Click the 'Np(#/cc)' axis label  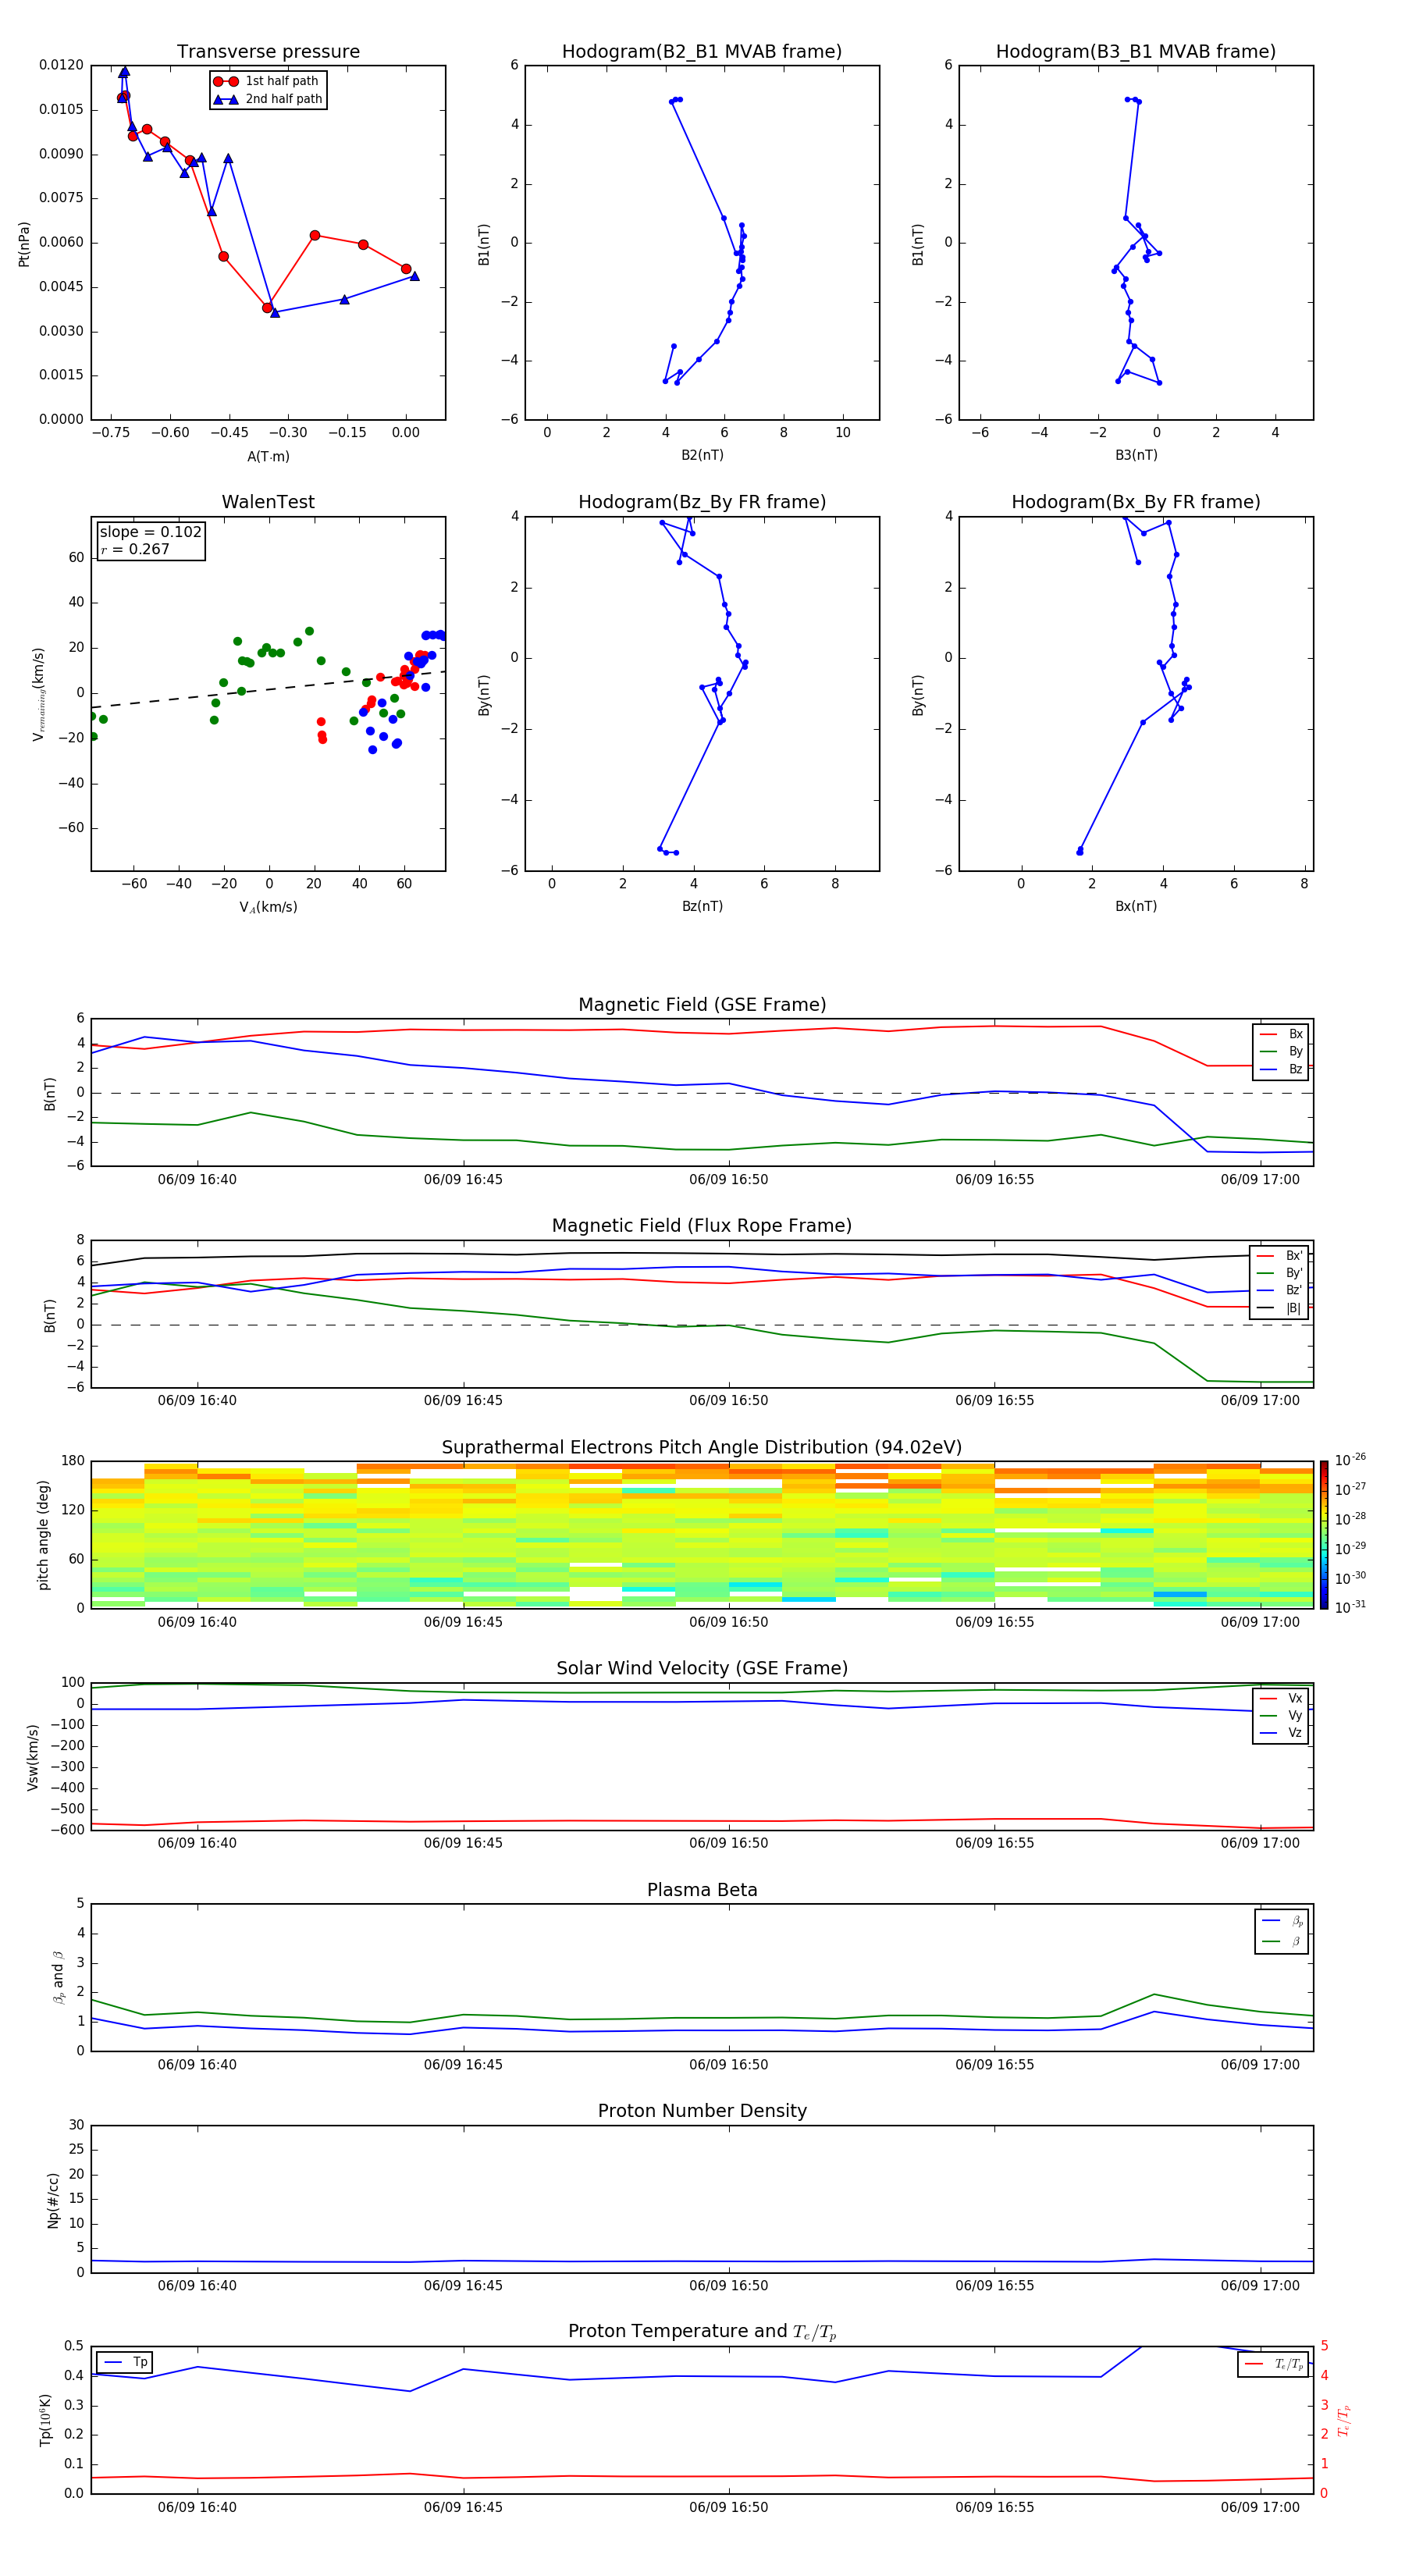[53, 2199]
